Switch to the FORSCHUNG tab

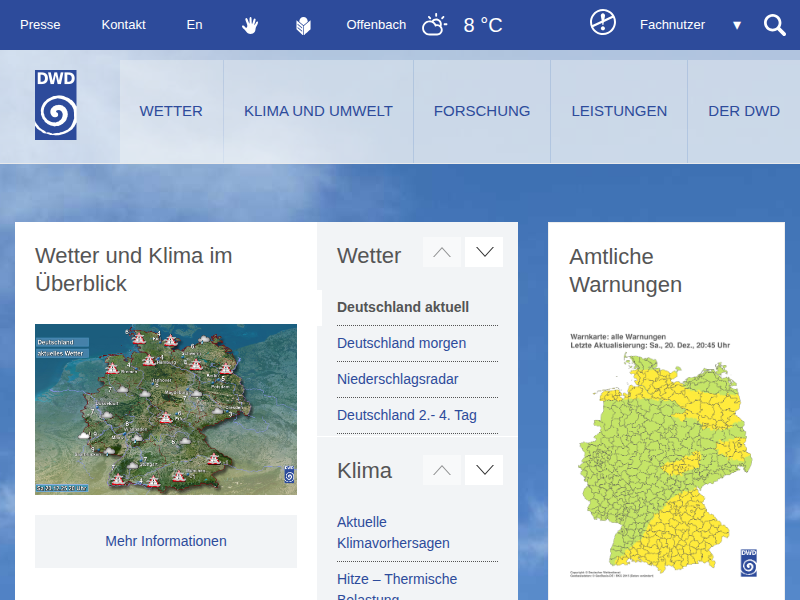(x=482, y=111)
